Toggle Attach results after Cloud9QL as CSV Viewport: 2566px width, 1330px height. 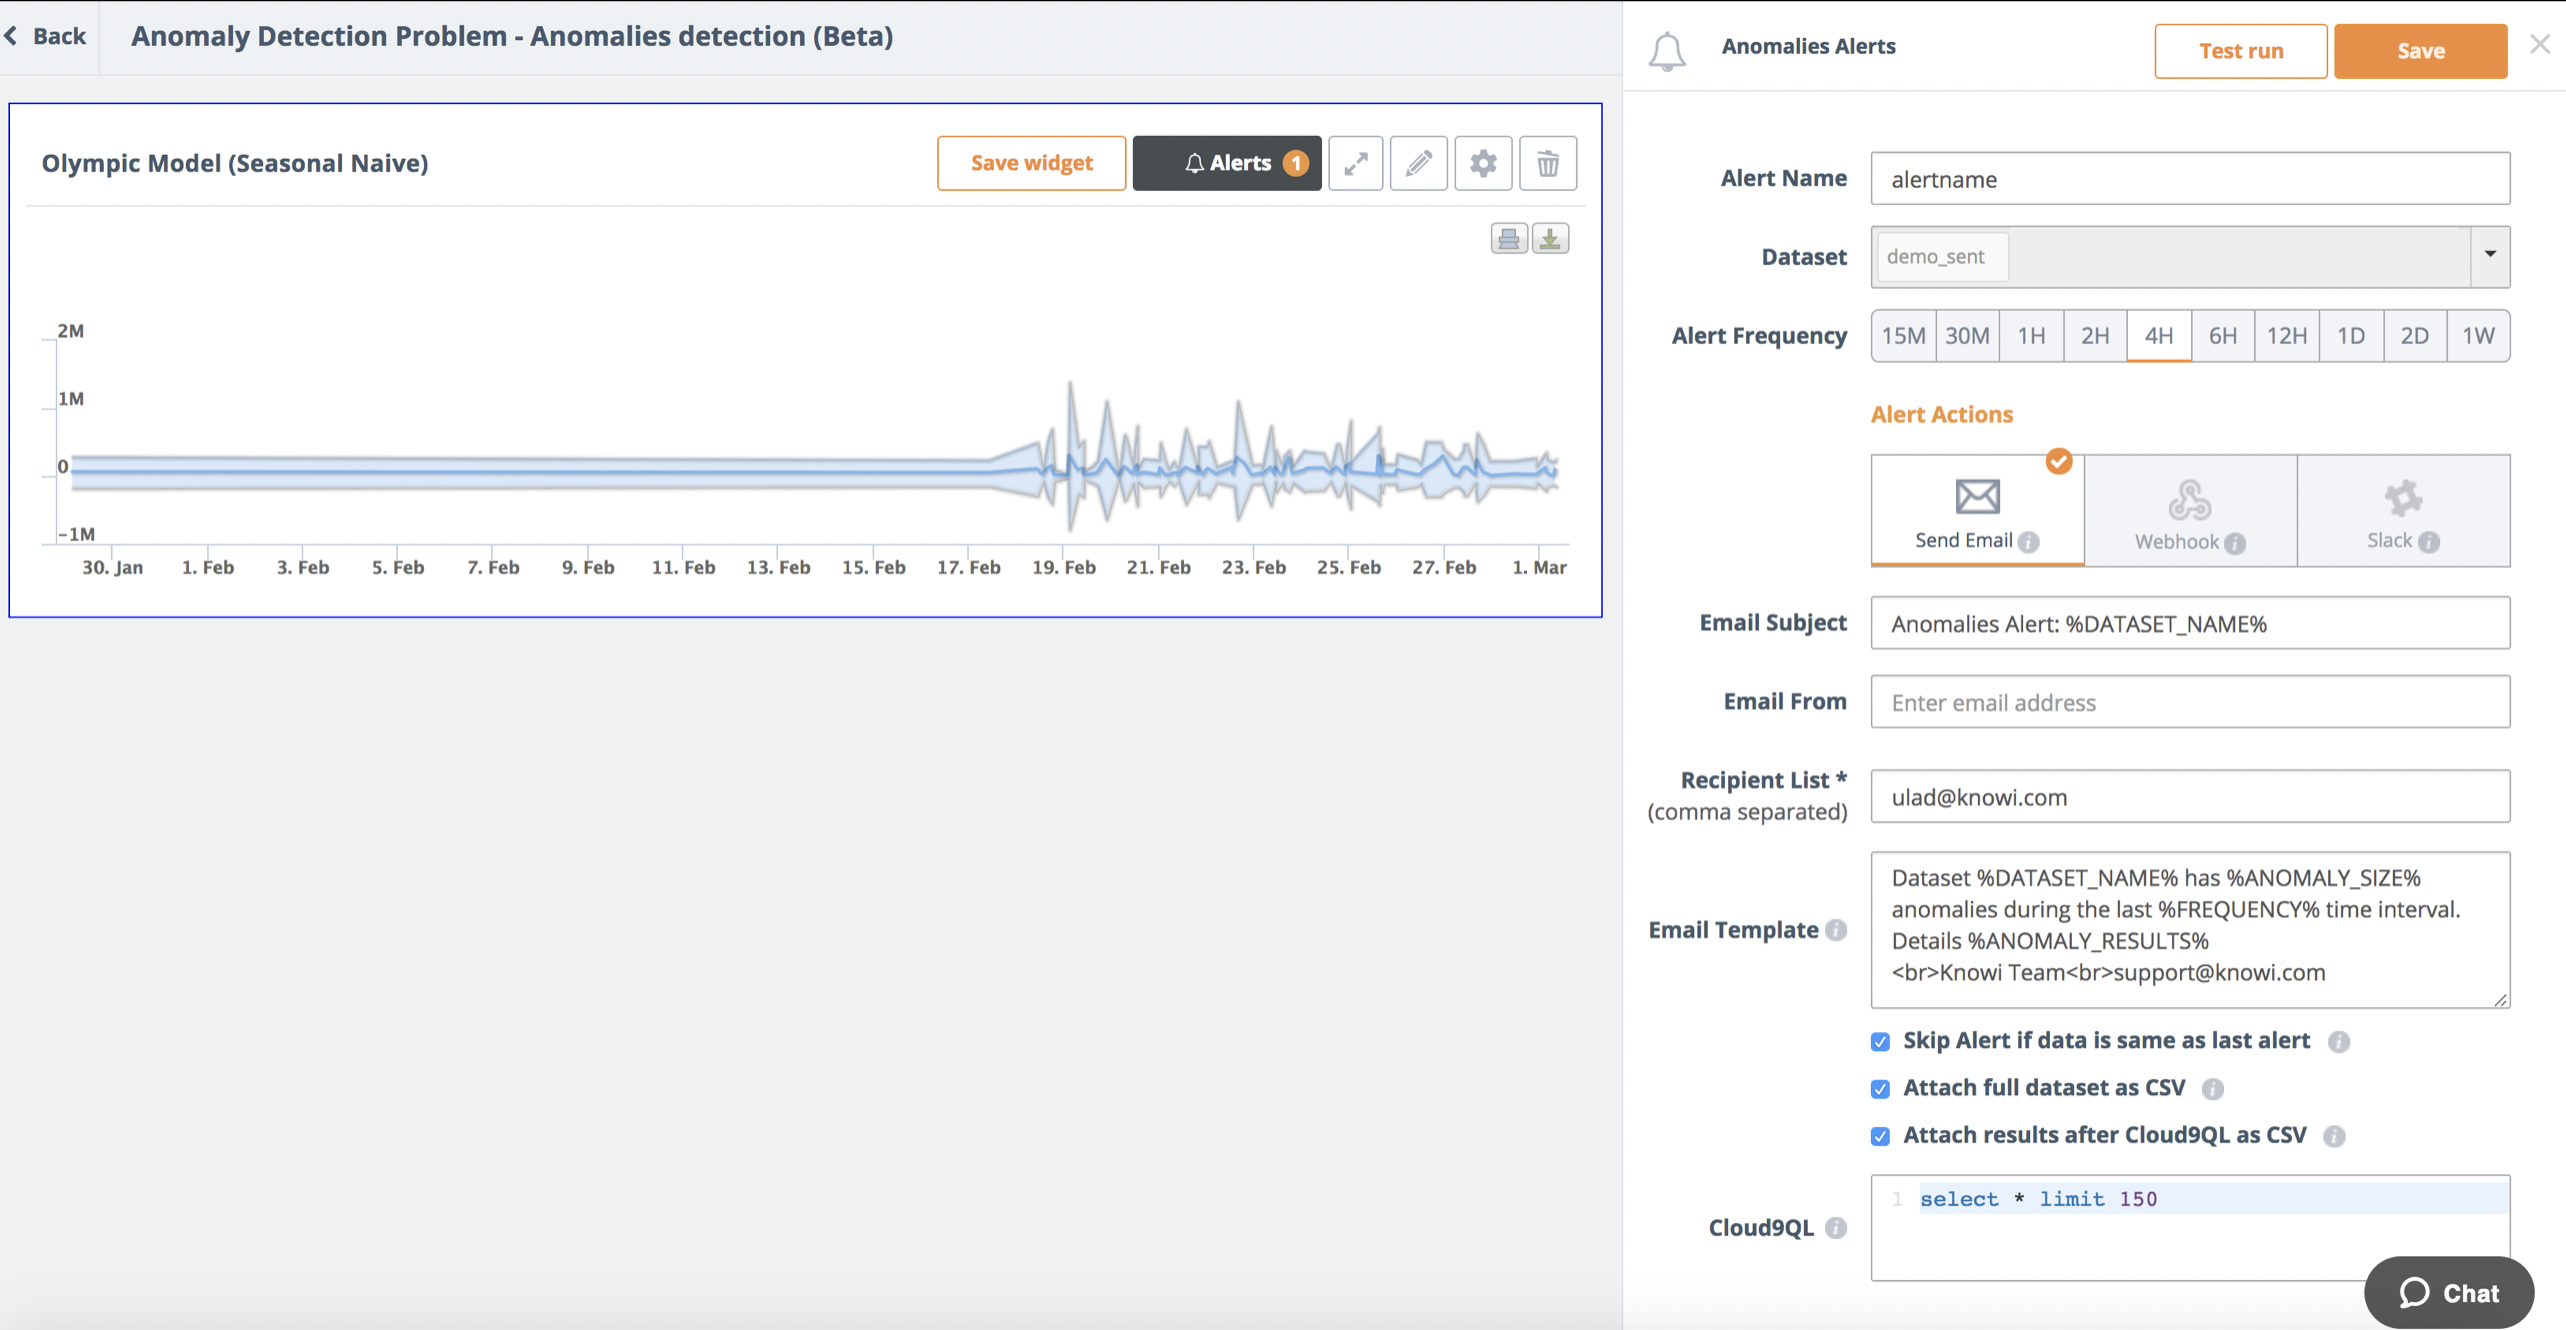(1880, 1136)
